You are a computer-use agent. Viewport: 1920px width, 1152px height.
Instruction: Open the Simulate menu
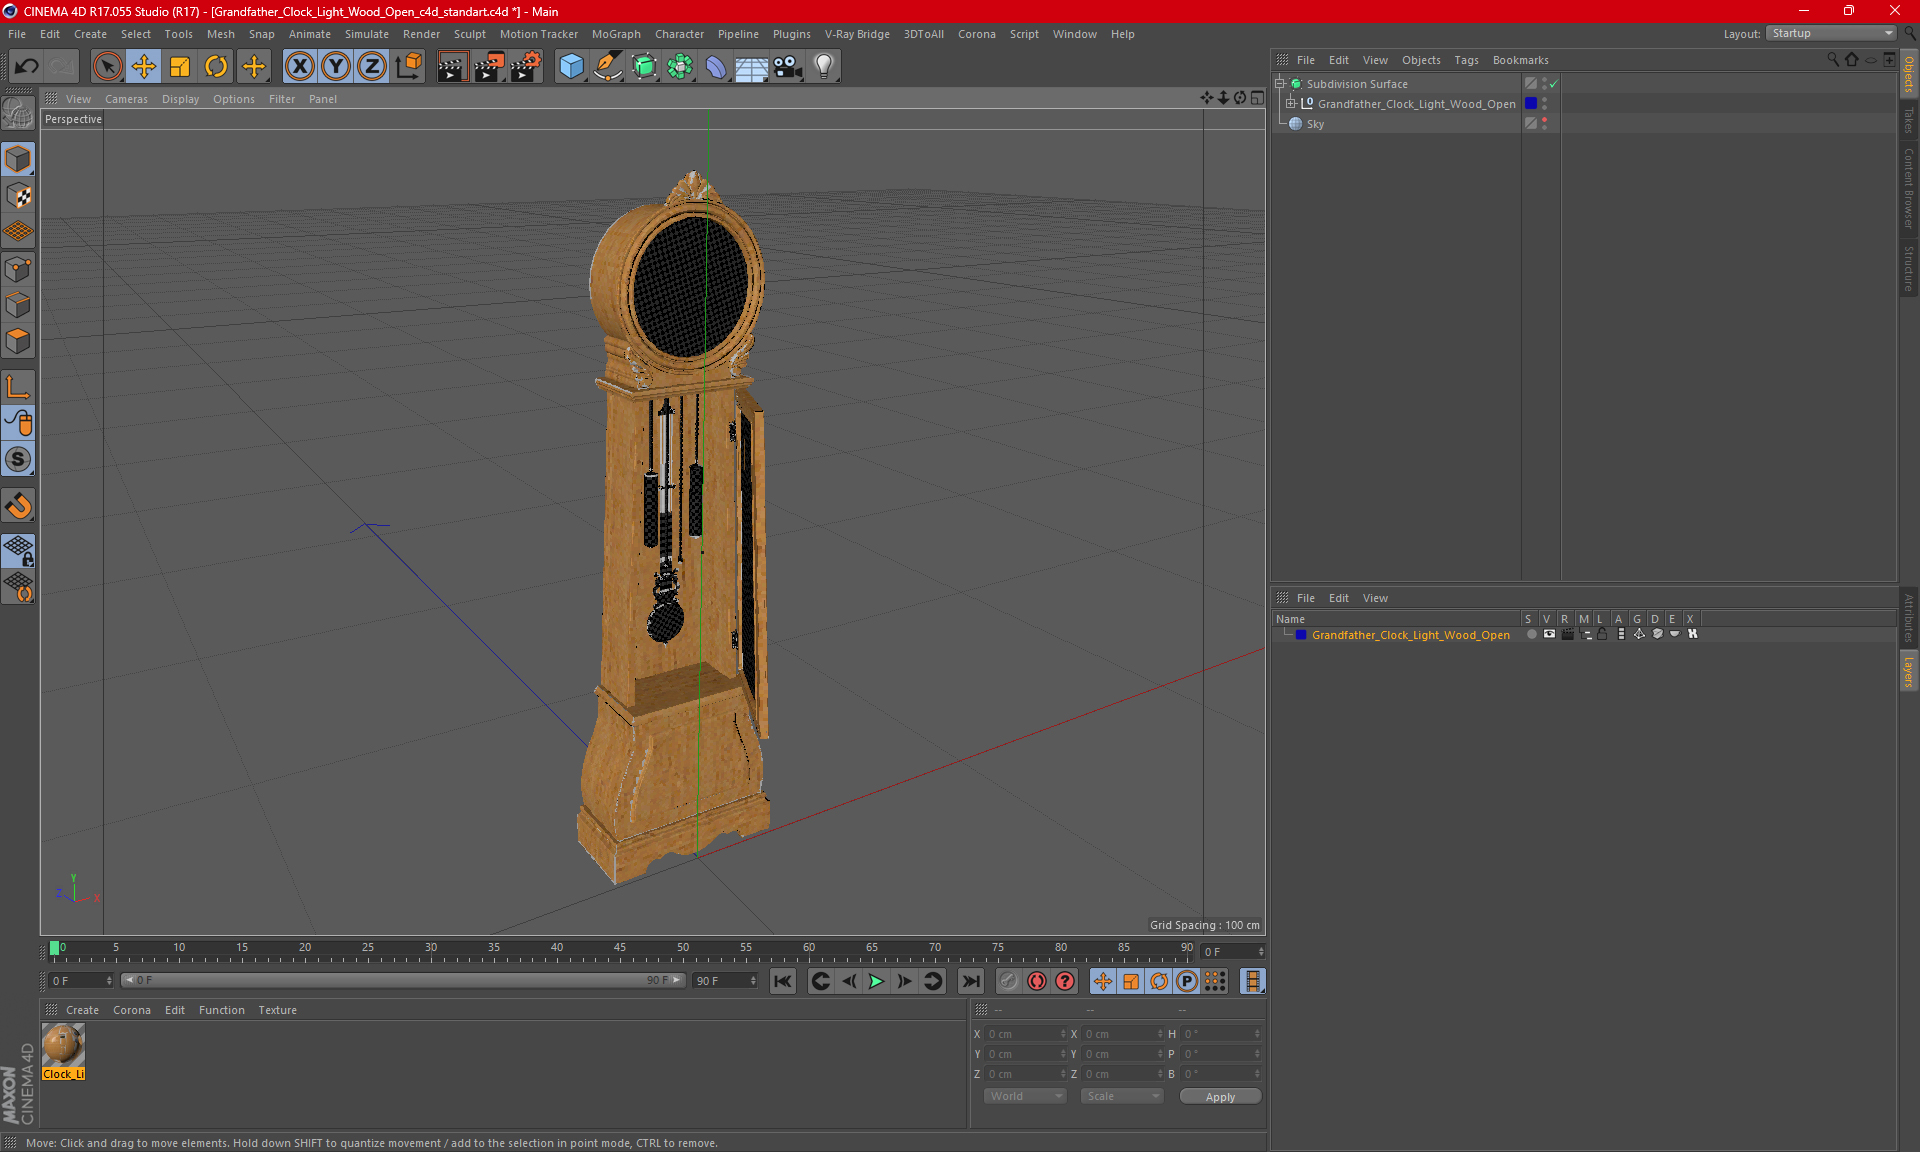pos(366,34)
